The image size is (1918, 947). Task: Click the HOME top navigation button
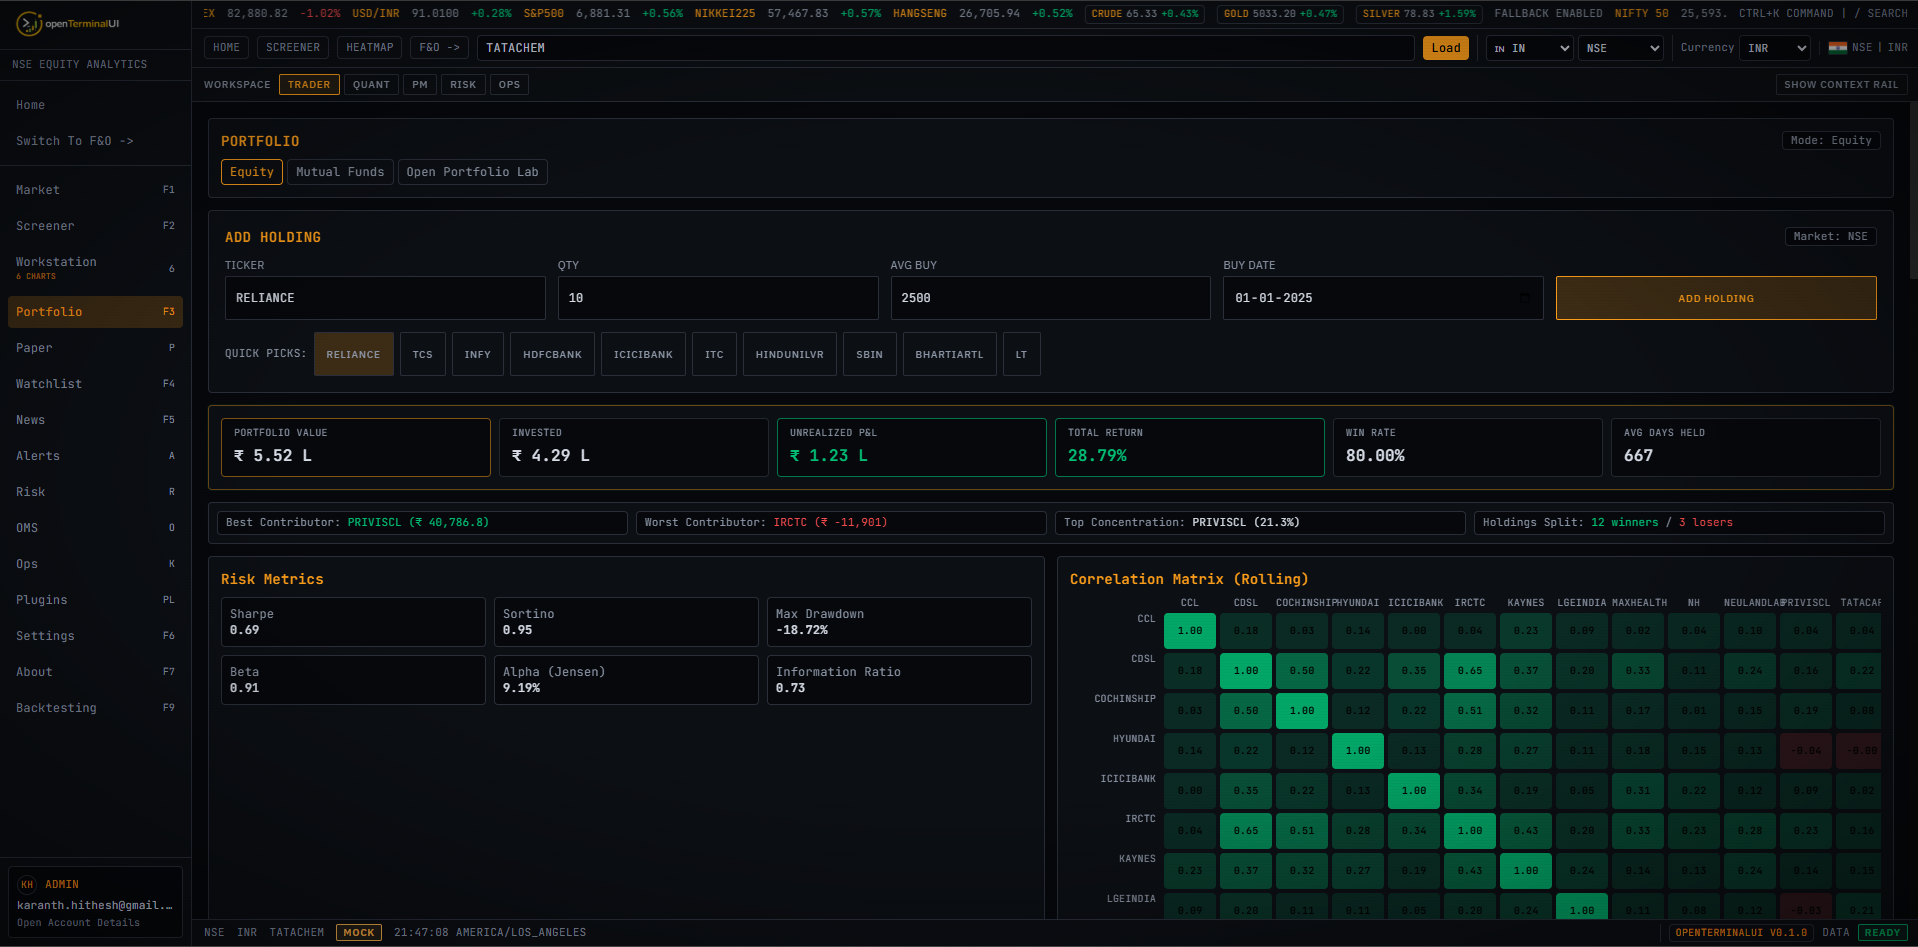tap(227, 48)
